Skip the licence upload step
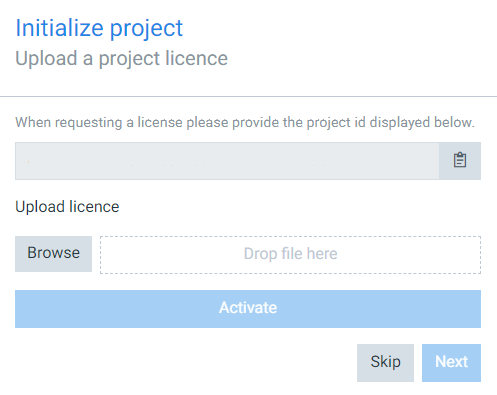The image size is (497, 395). point(385,363)
